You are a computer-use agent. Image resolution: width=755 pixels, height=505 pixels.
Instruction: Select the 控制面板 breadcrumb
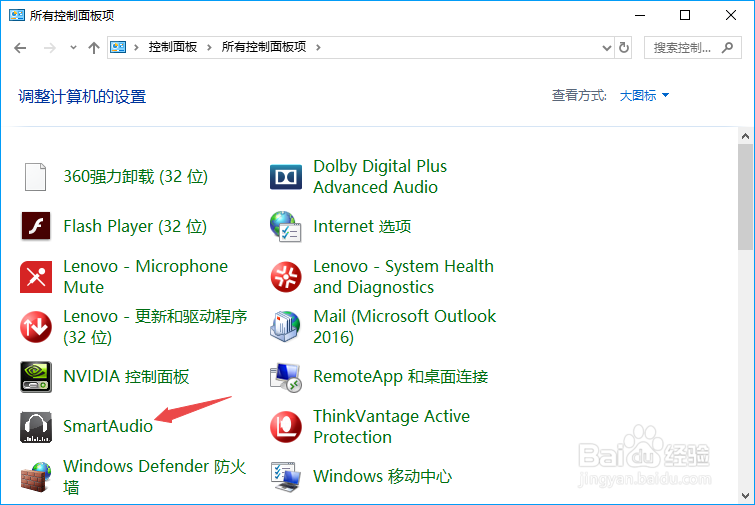(173, 47)
